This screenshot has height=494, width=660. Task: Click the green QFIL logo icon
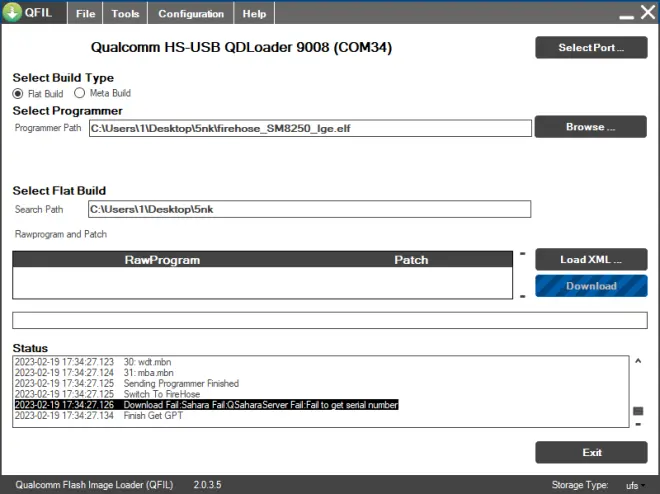13,14
